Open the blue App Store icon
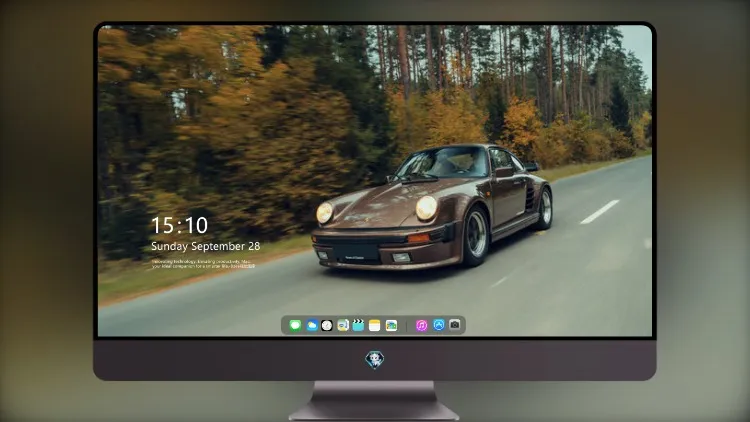The width and height of the screenshot is (750, 422). click(x=439, y=325)
